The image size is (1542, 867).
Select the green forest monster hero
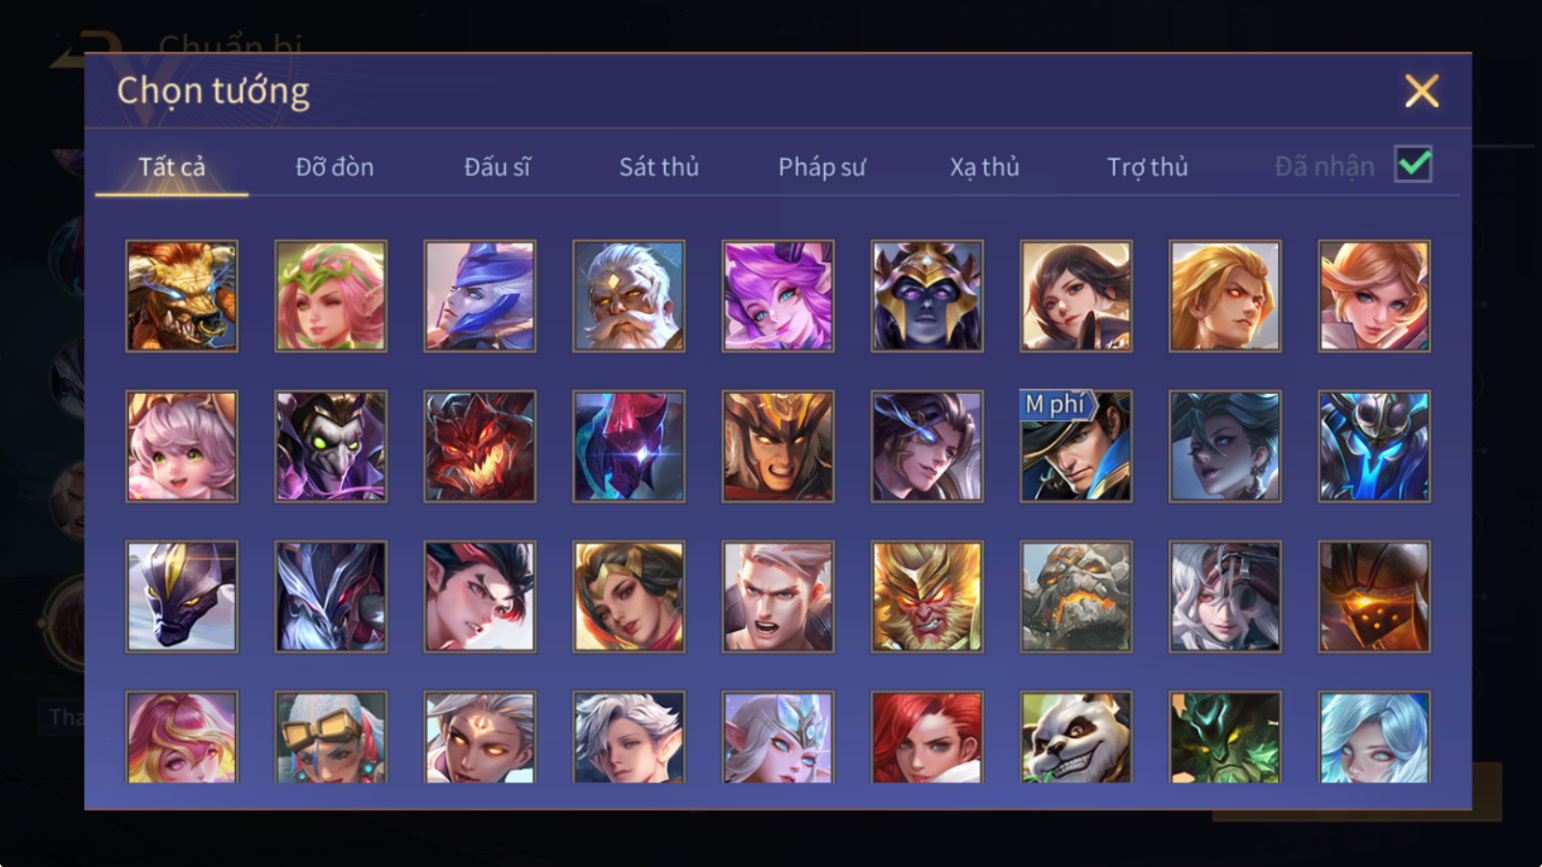(x=1225, y=737)
